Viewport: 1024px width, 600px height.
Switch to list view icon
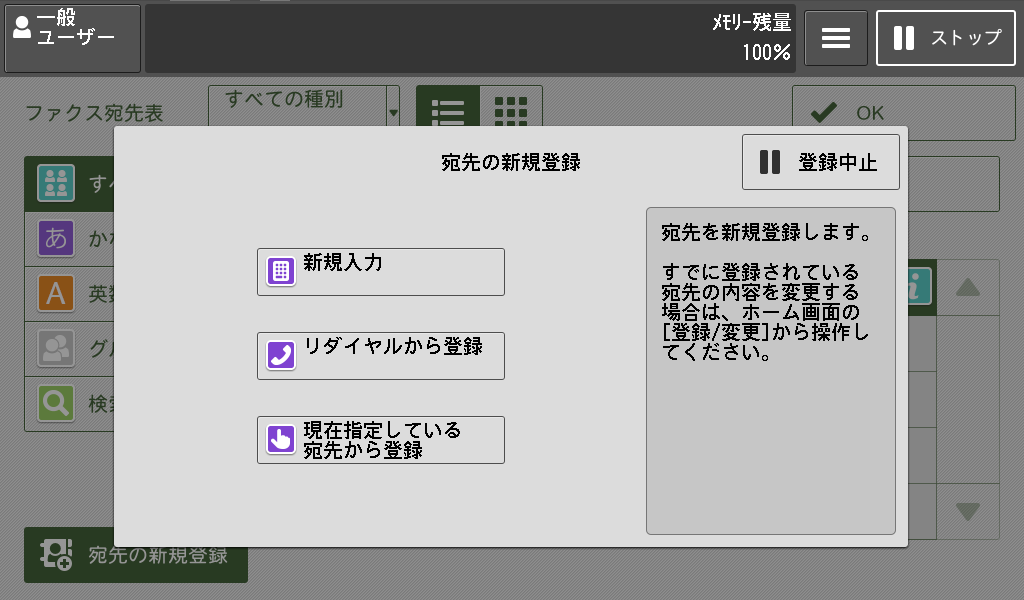448,106
